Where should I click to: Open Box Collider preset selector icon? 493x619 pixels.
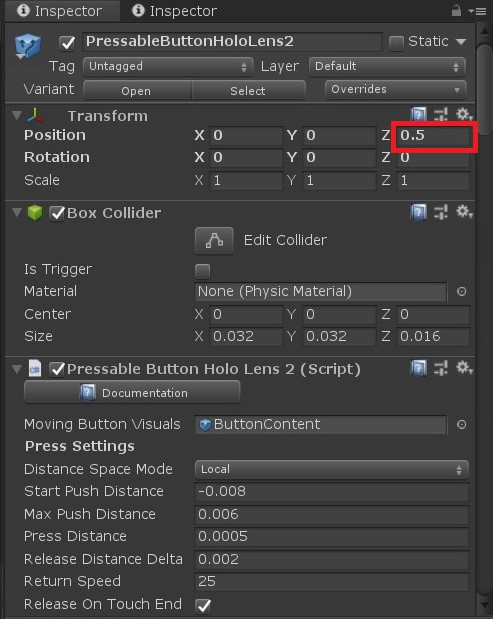441,212
